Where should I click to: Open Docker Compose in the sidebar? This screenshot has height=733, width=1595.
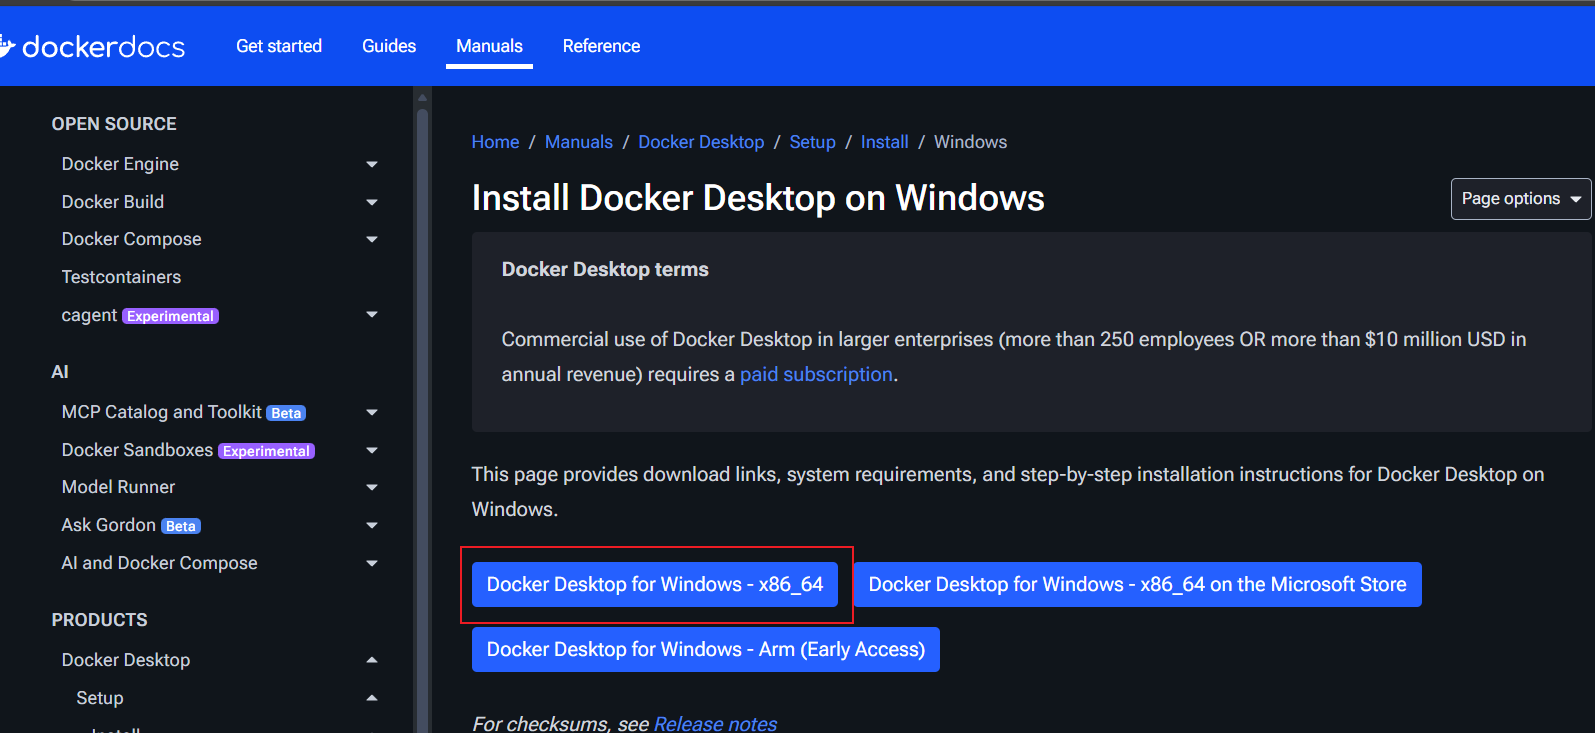131,239
